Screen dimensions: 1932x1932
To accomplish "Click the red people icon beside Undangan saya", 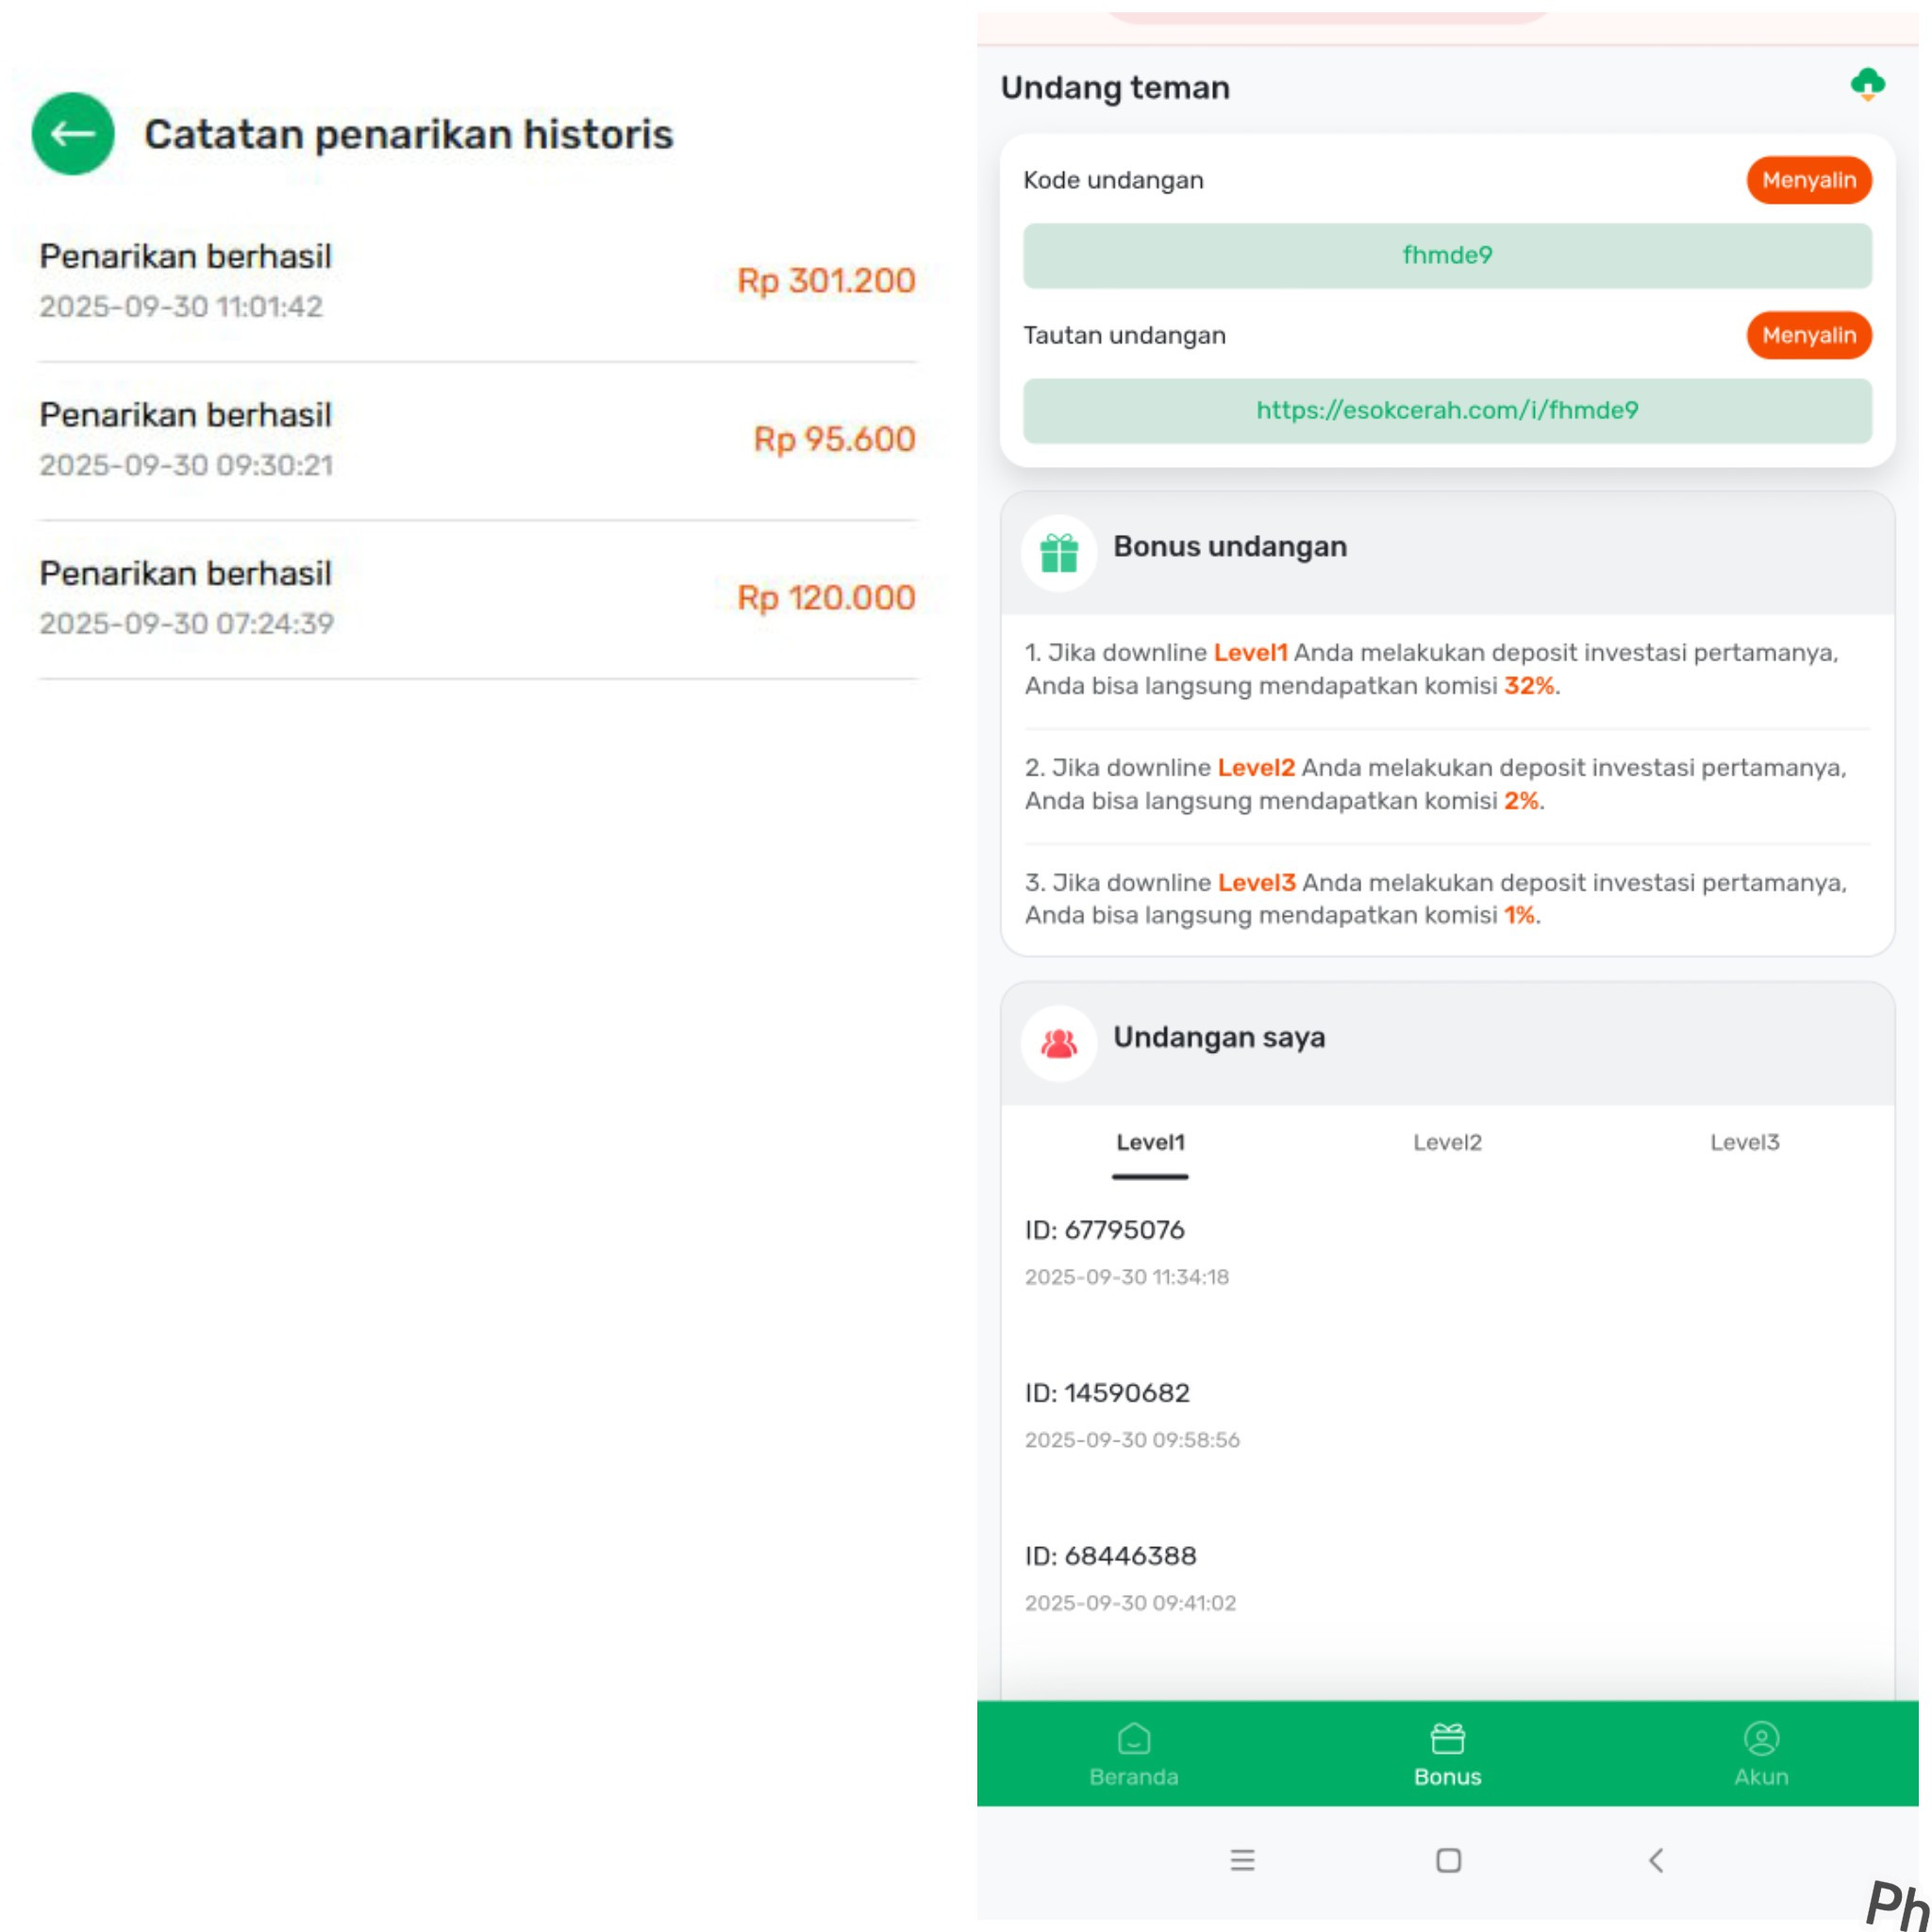I will [1059, 1043].
